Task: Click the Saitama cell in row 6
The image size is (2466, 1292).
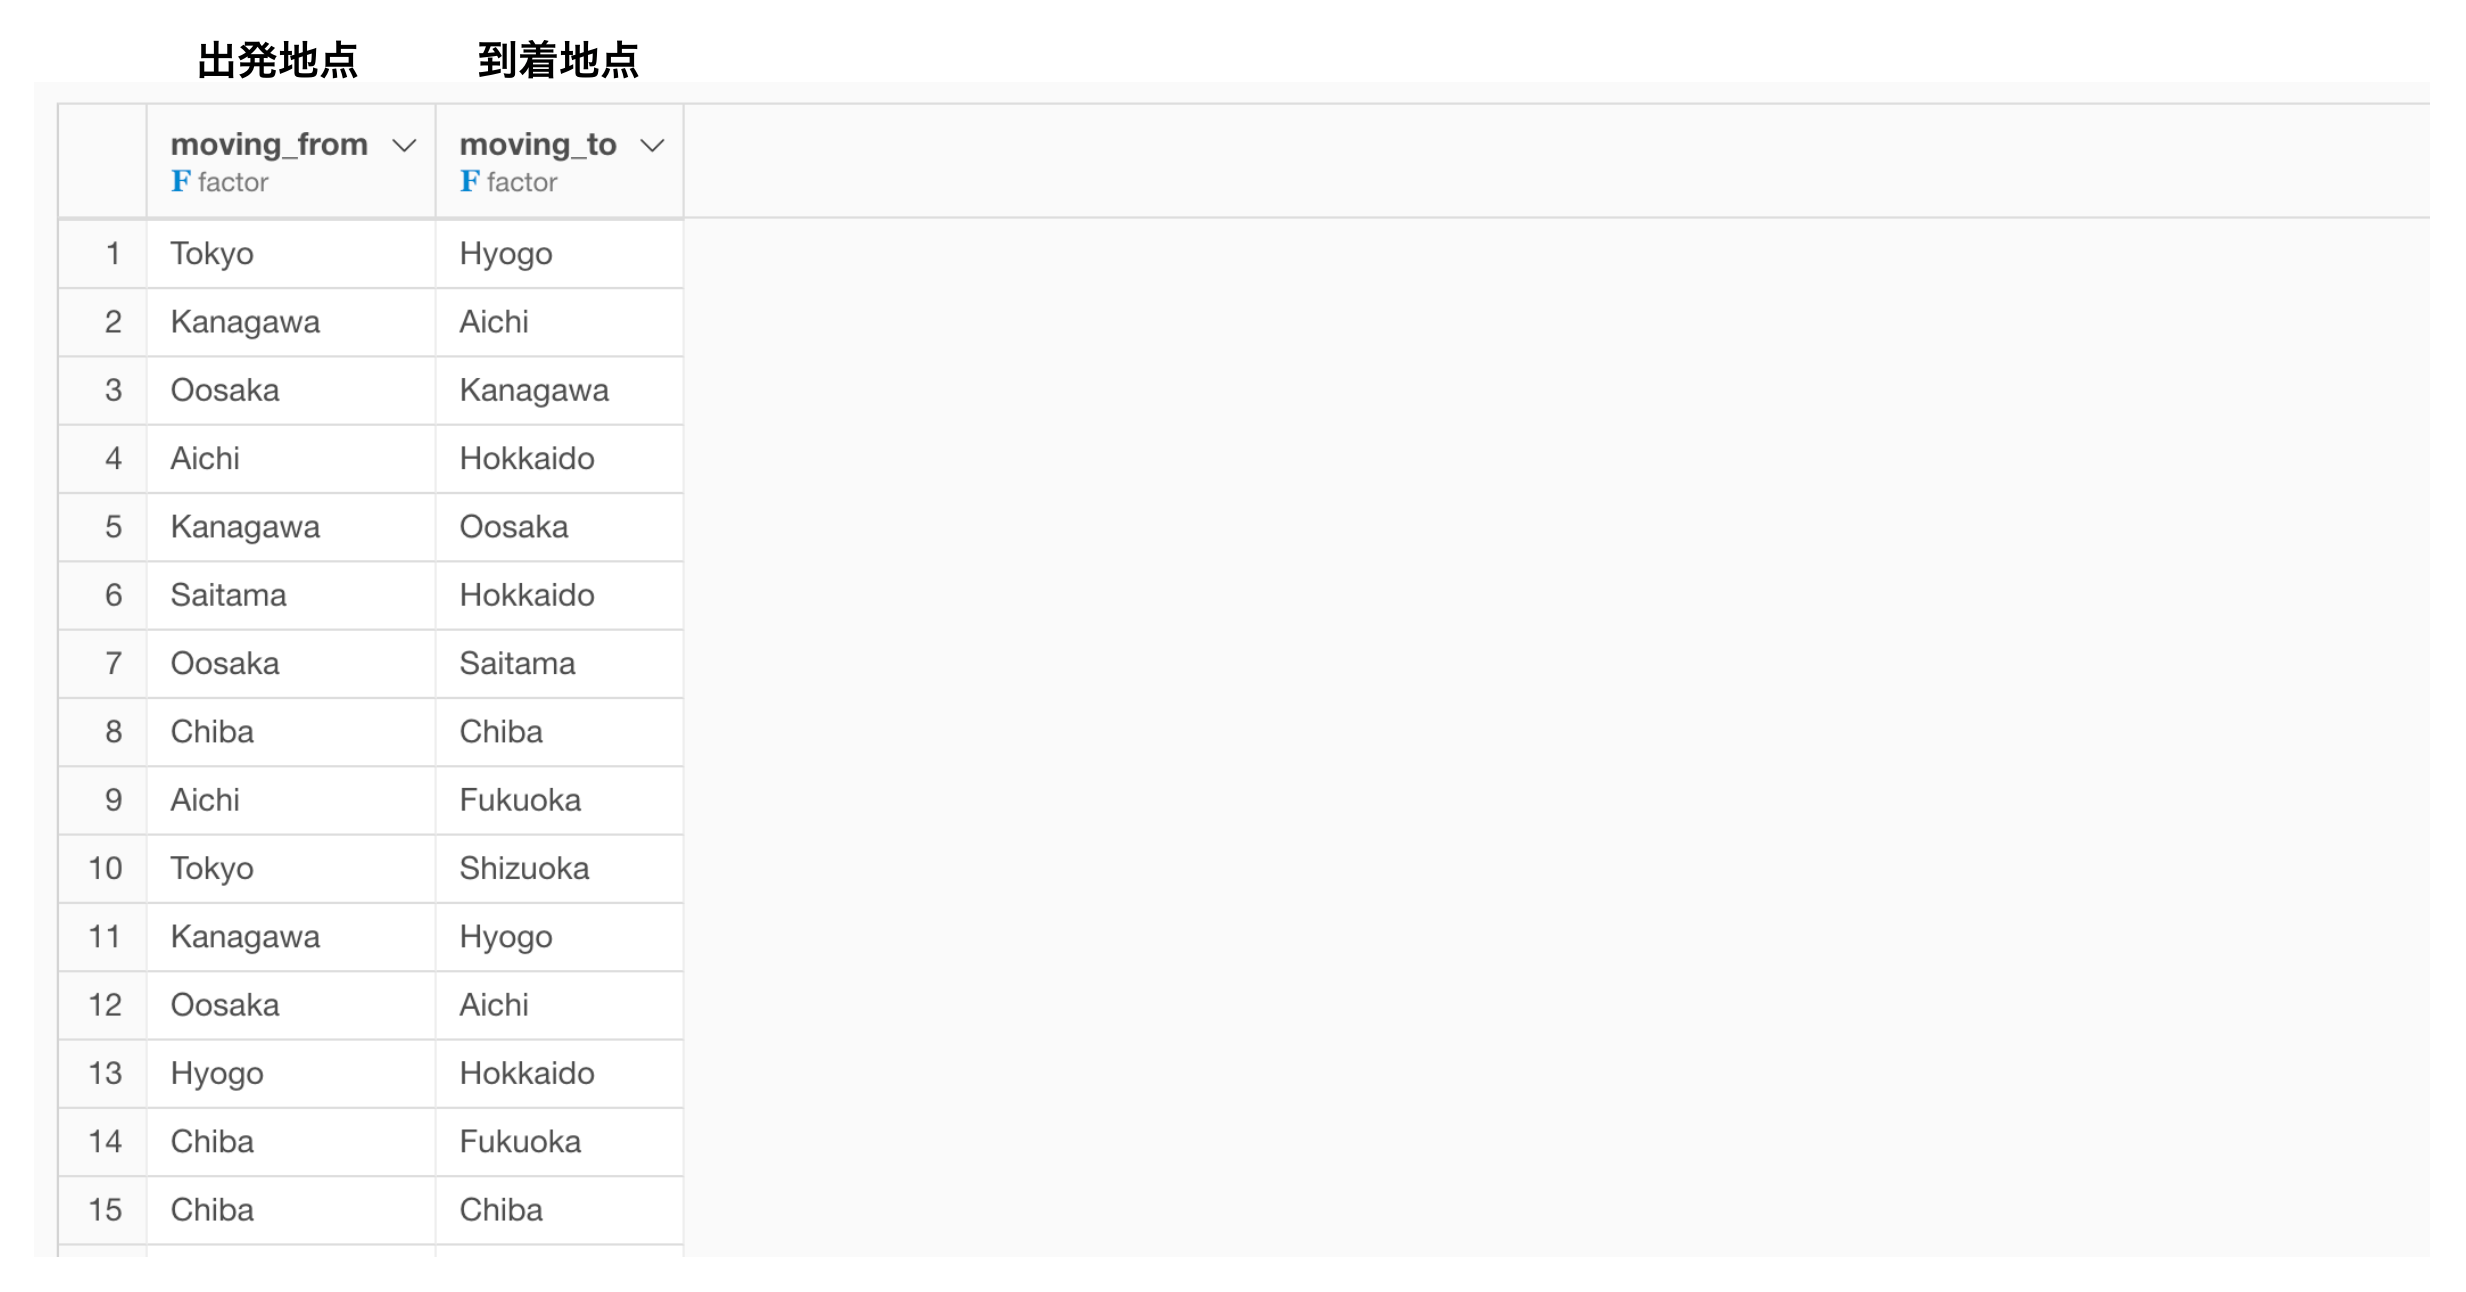Action: click(291, 596)
